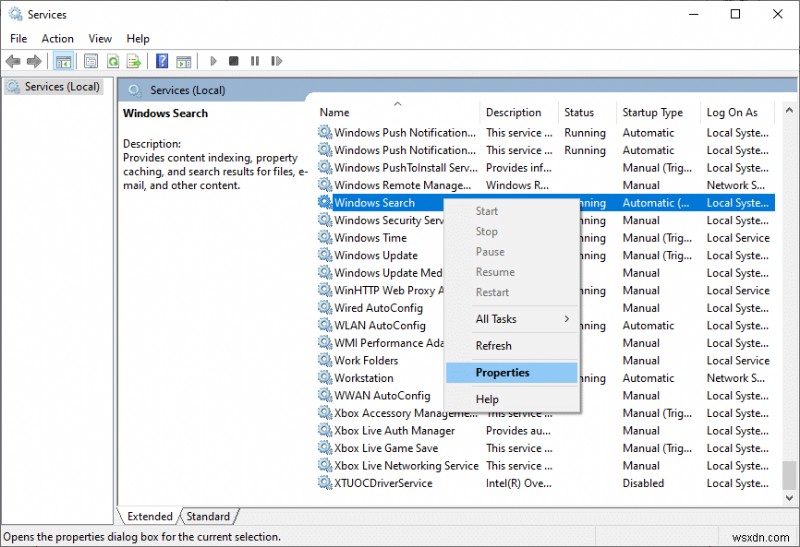This screenshot has height=547, width=800.
Task: Select the Windows Time service row
Action: coord(545,238)
